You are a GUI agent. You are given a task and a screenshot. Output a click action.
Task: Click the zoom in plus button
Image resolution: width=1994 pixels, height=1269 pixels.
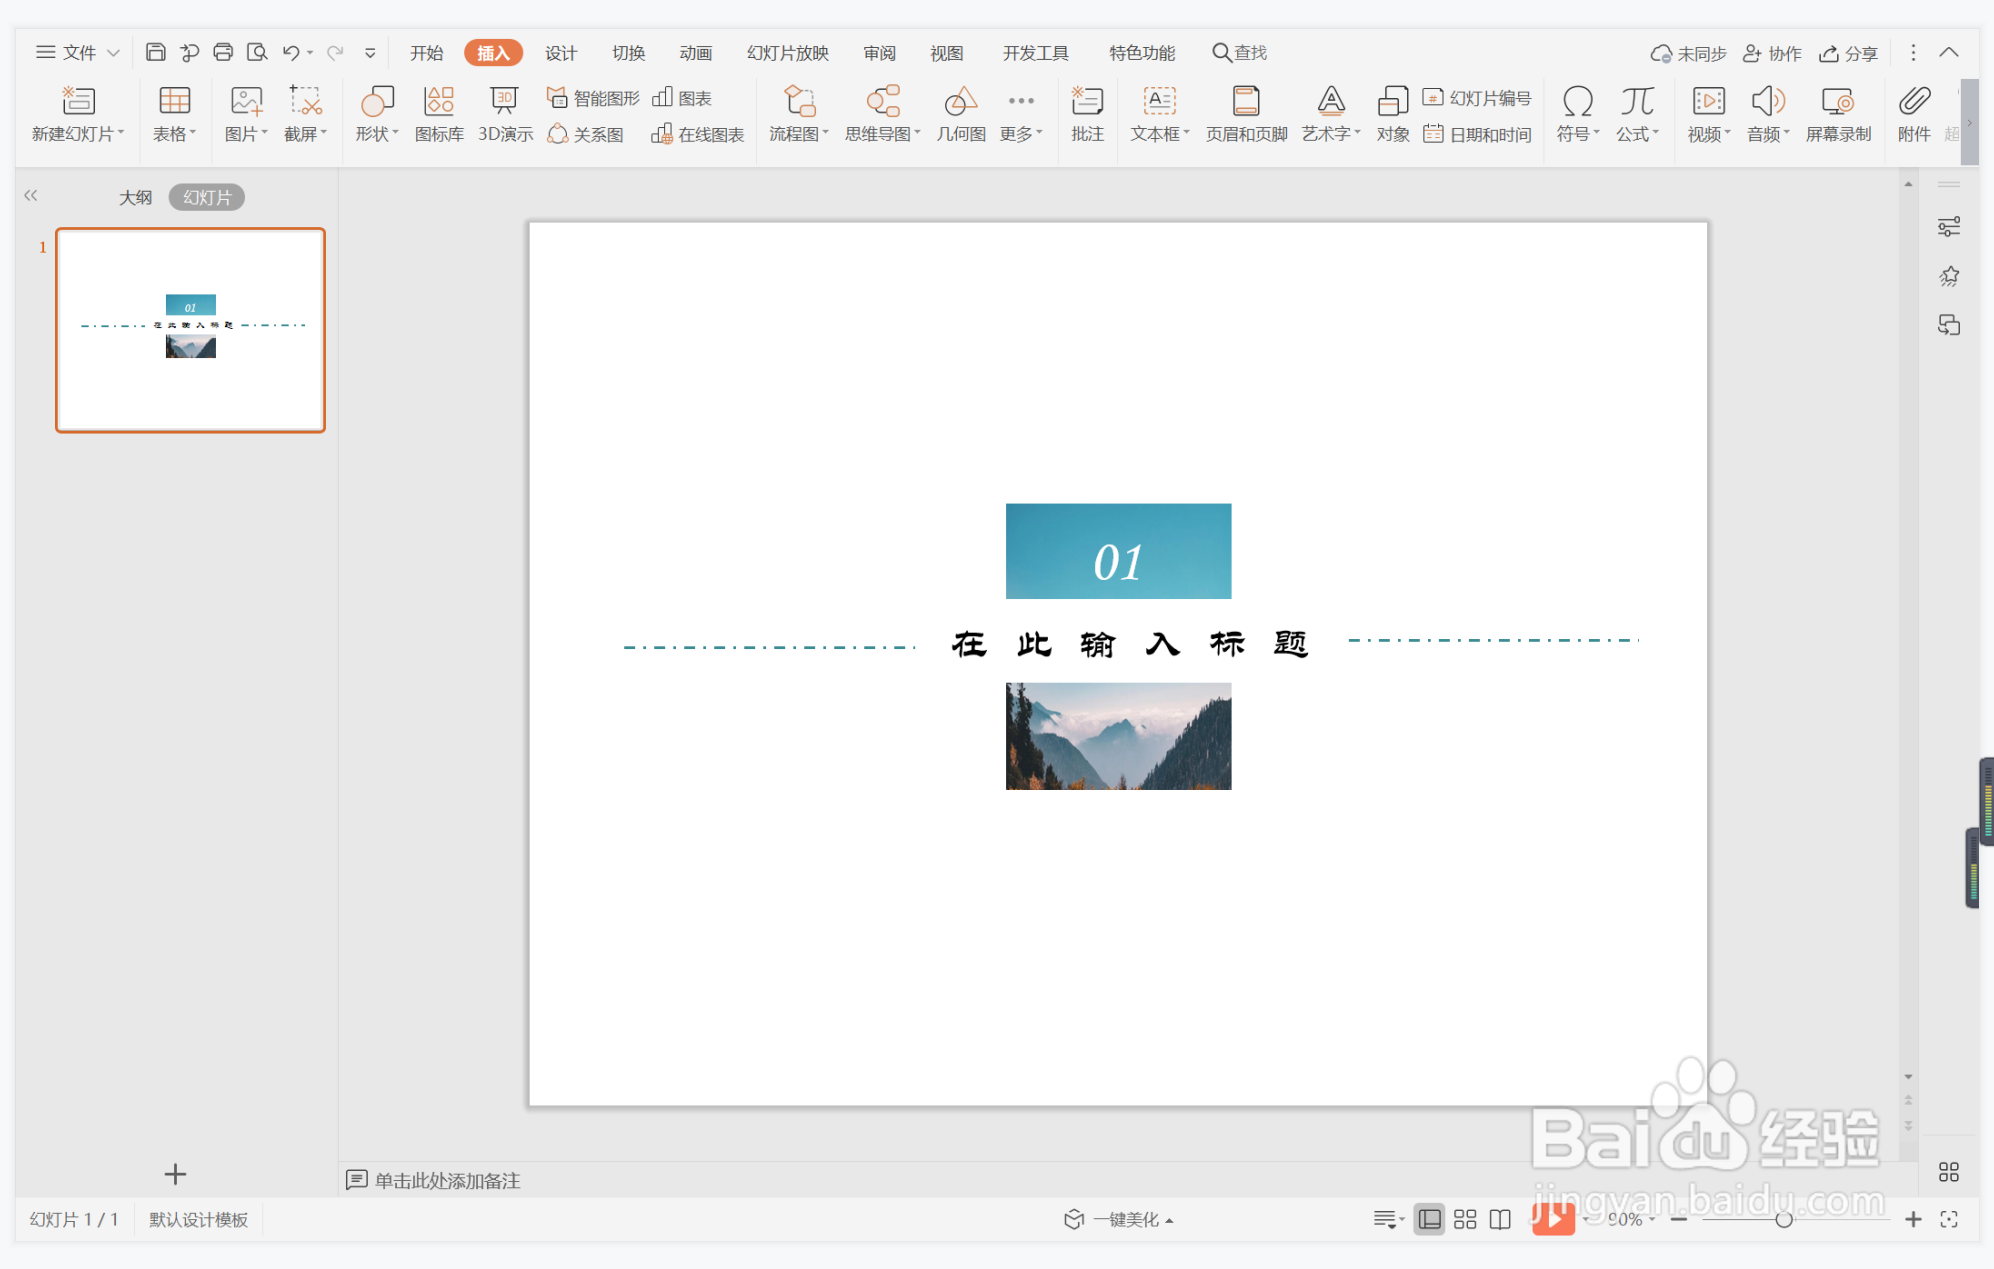pos(1913,1219)
